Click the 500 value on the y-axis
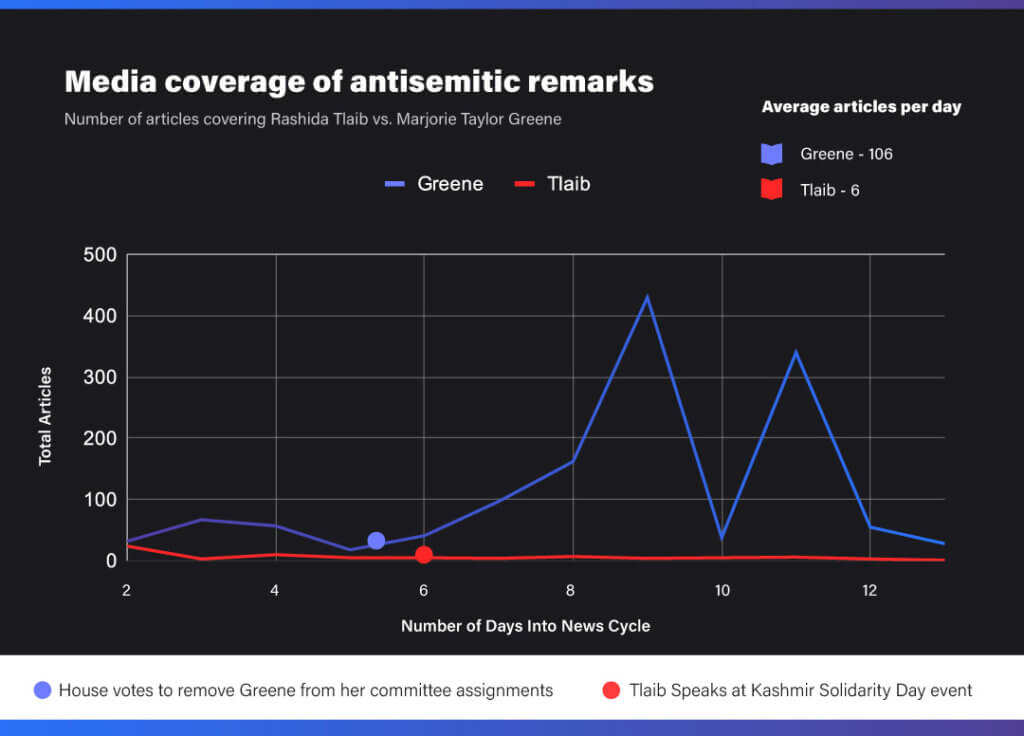 (x=100, y=255)
